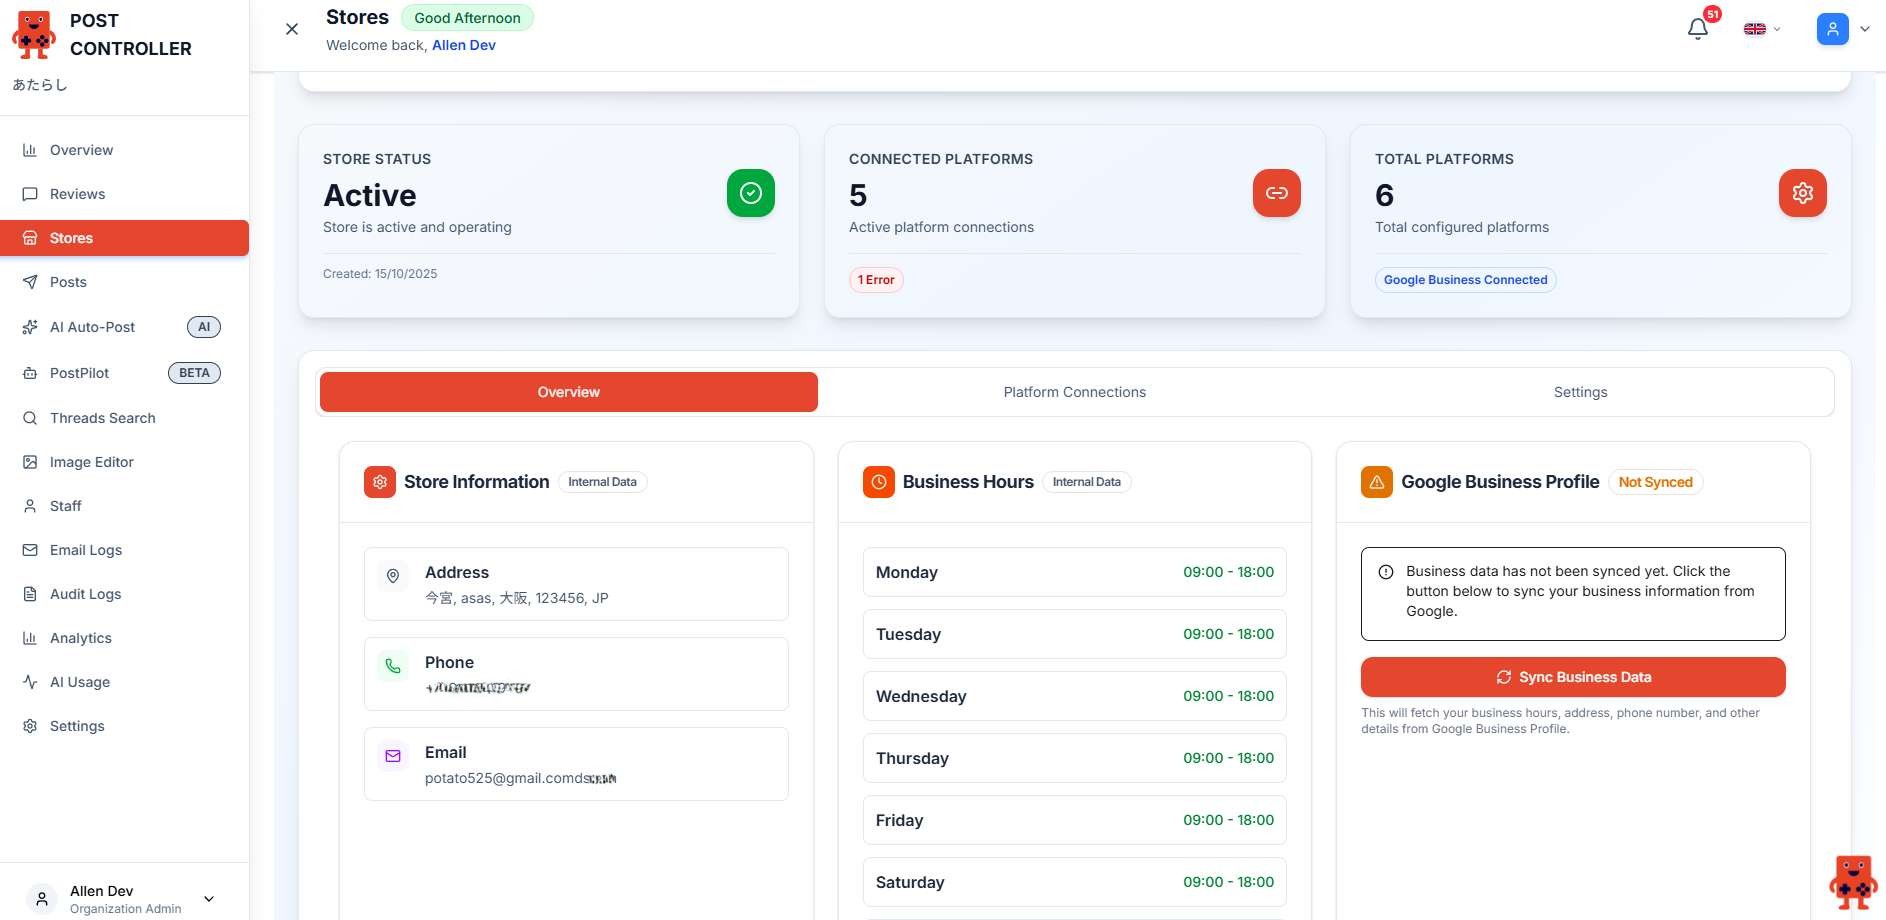Viewport: 1886px width, 920px height.
Task: Click the red mascot chat icon
Action: (x=1852, y=882)
